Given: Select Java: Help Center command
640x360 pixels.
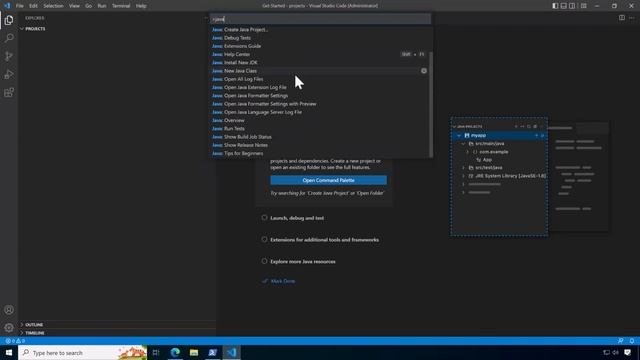Looking at the screenshot, I should point(321,54).
